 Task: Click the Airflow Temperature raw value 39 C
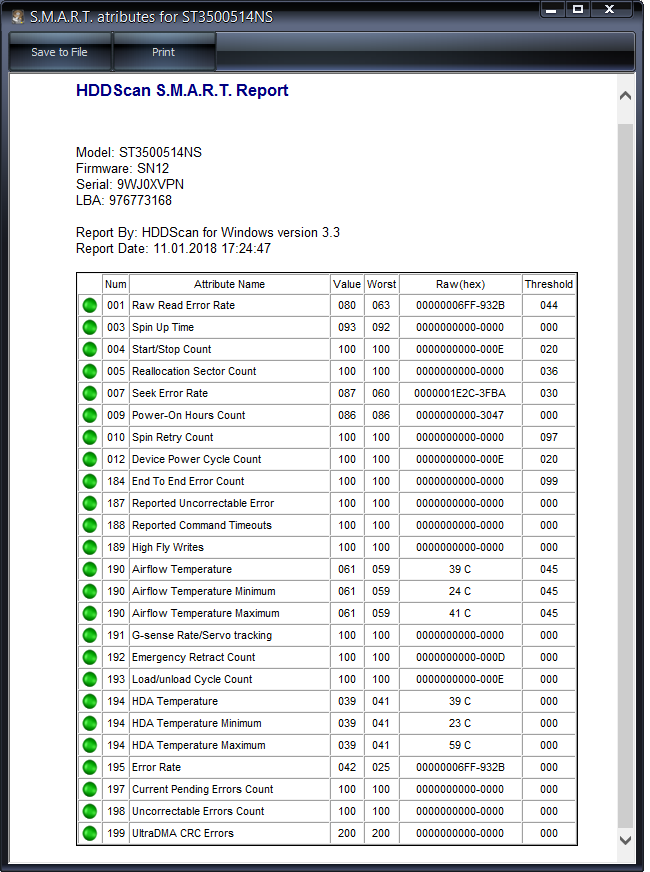click(460, 570)
